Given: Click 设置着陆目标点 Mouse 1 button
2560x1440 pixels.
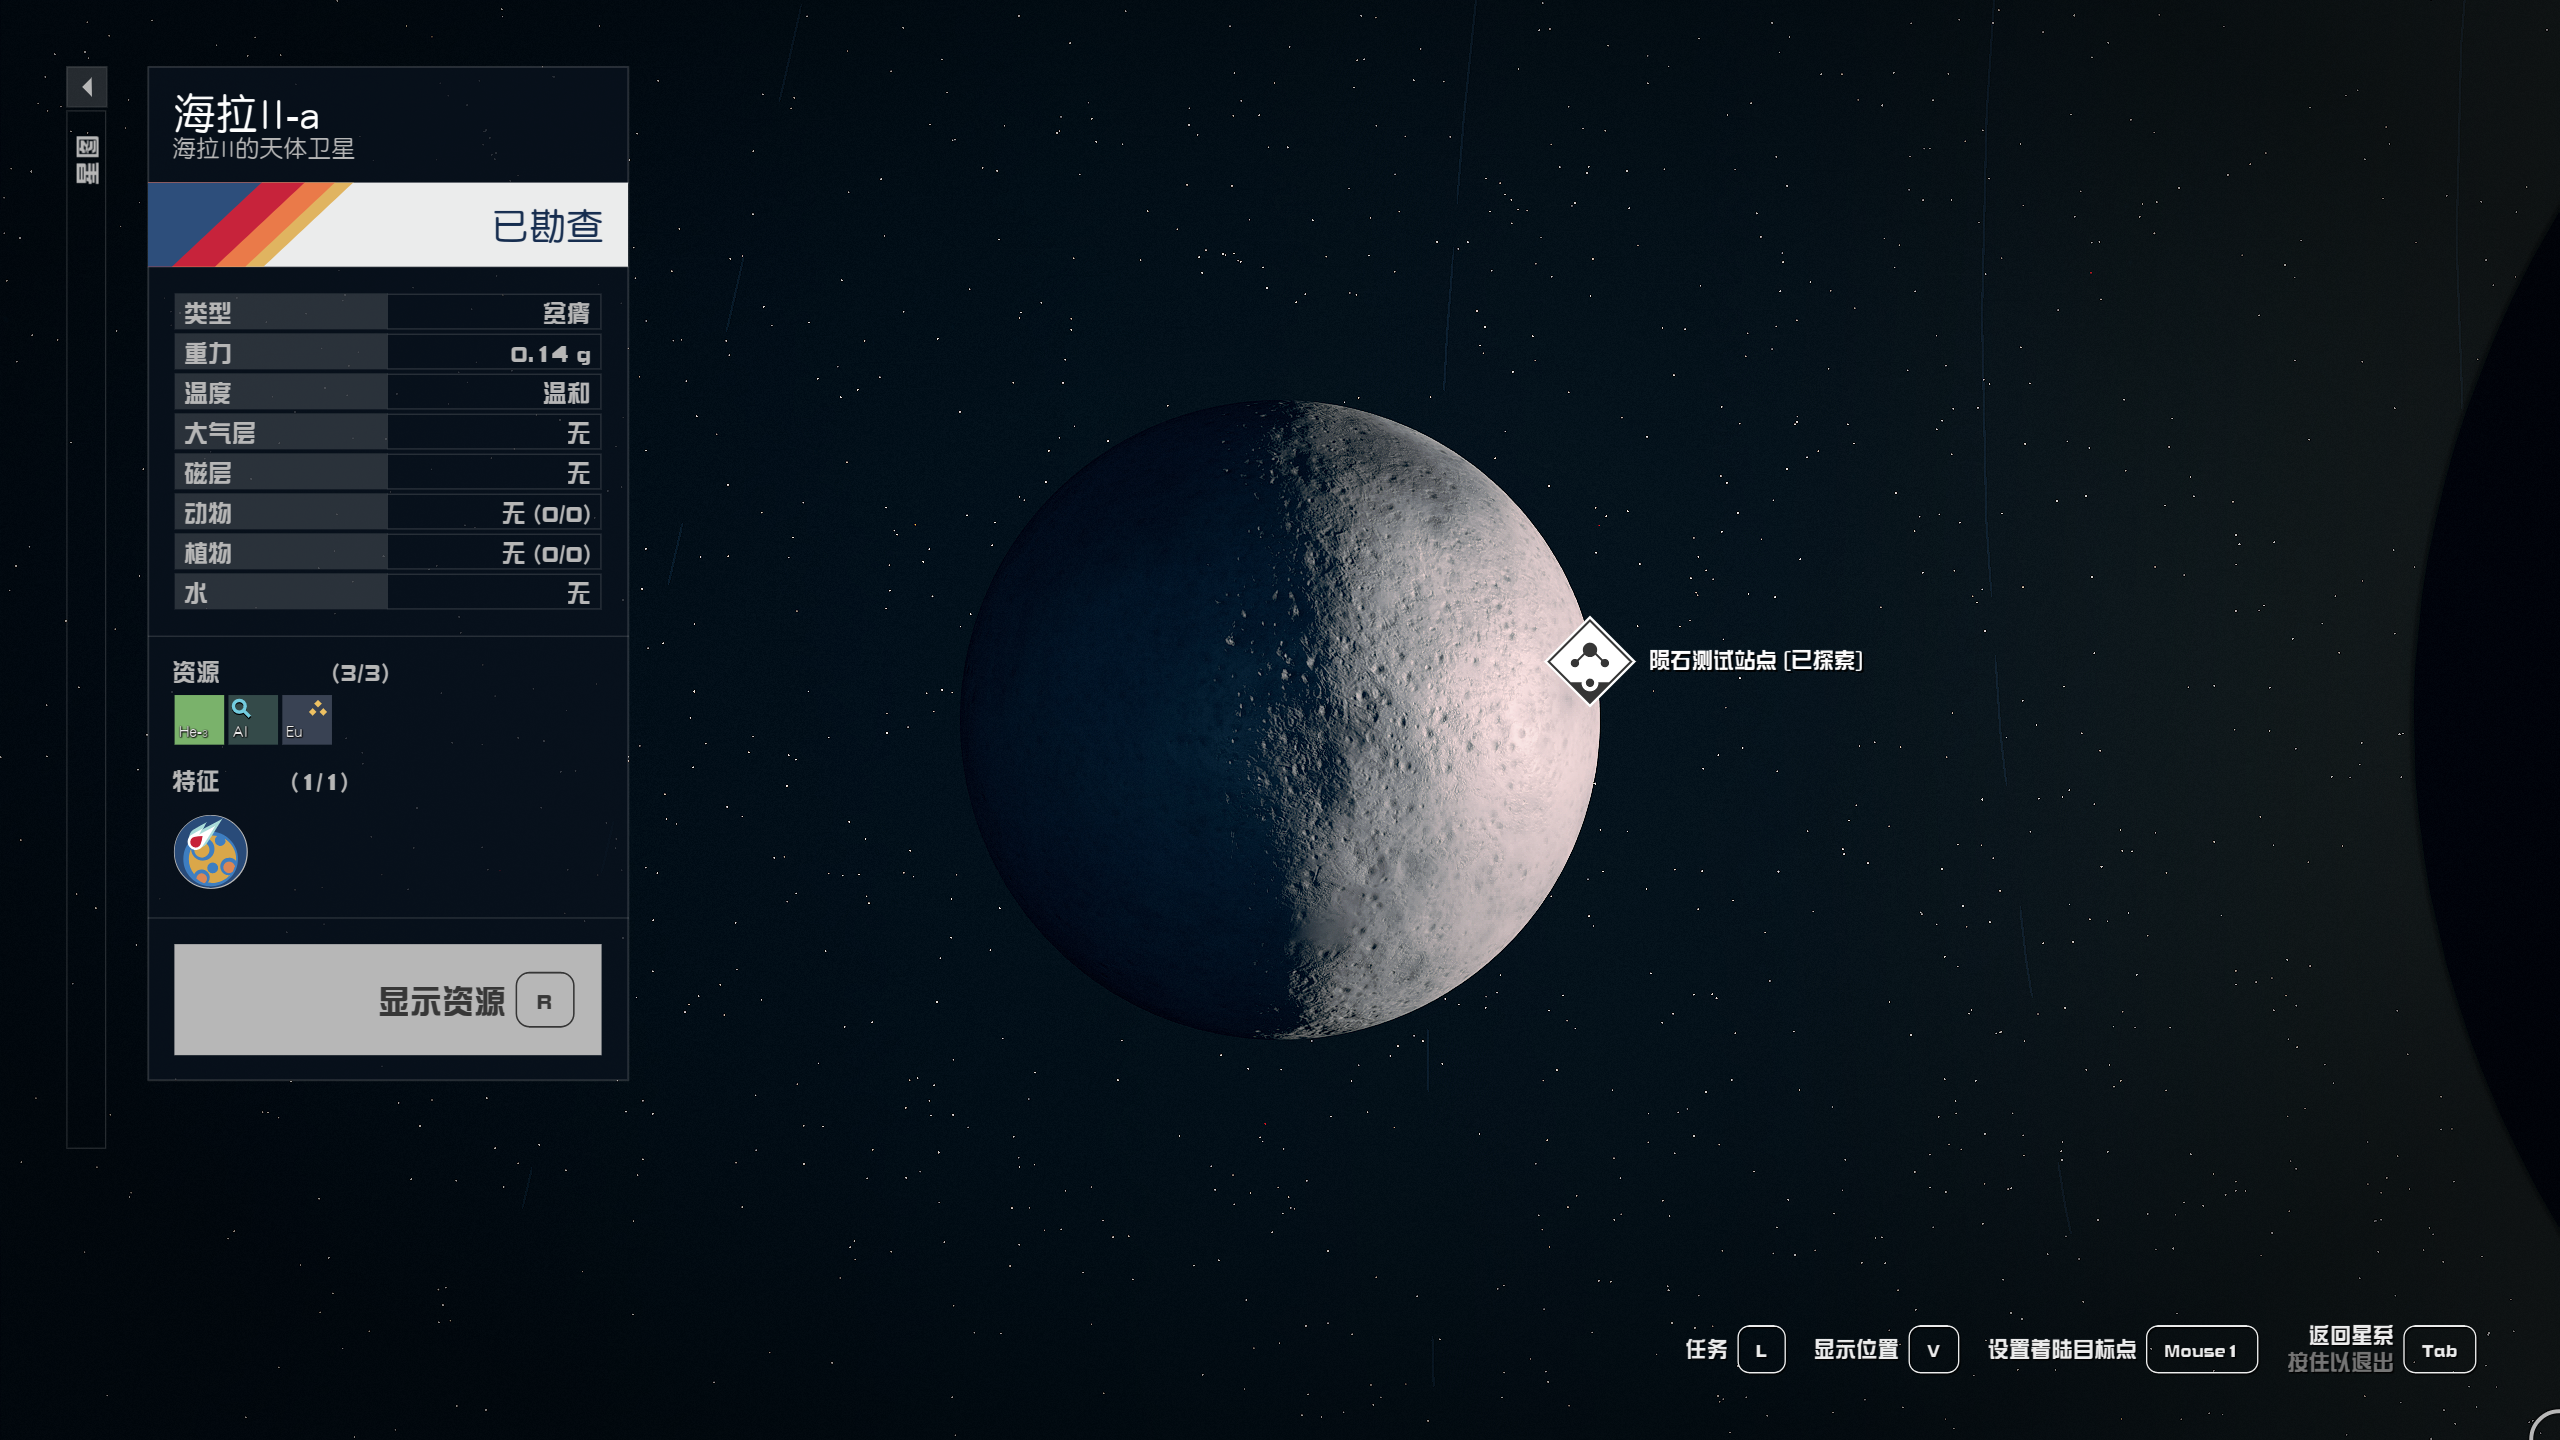Looking at the screenshot, I should [2201, 1350].
